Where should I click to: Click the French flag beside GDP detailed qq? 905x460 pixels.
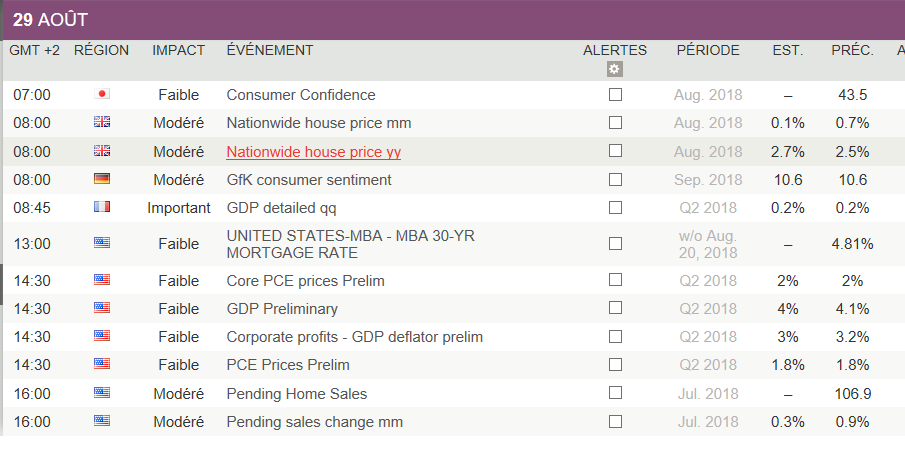tap(102, 208)
